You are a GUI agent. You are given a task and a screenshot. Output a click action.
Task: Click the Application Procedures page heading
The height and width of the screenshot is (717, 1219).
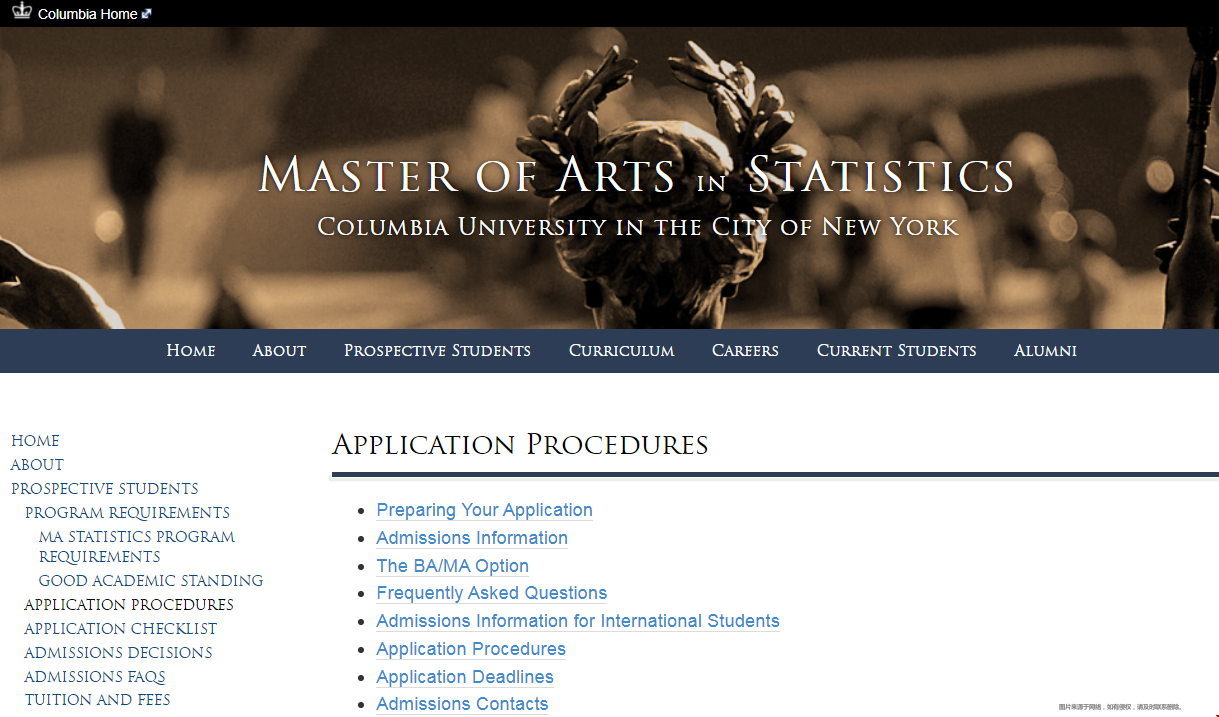[520, 445]
